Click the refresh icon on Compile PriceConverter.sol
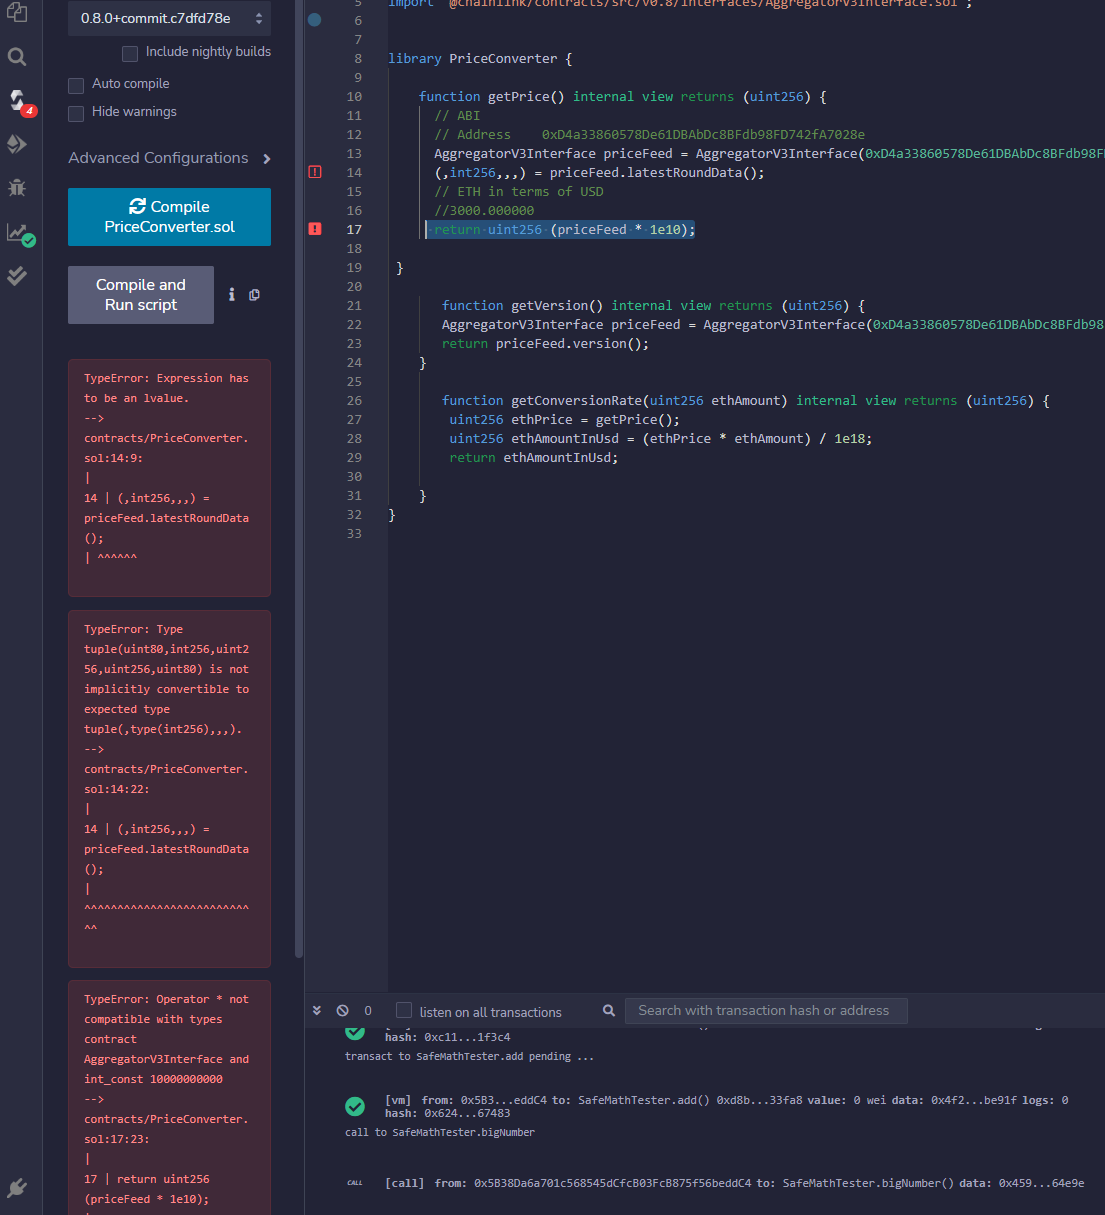This screenshot has width=1105, height=1215. tap(138, 206)
